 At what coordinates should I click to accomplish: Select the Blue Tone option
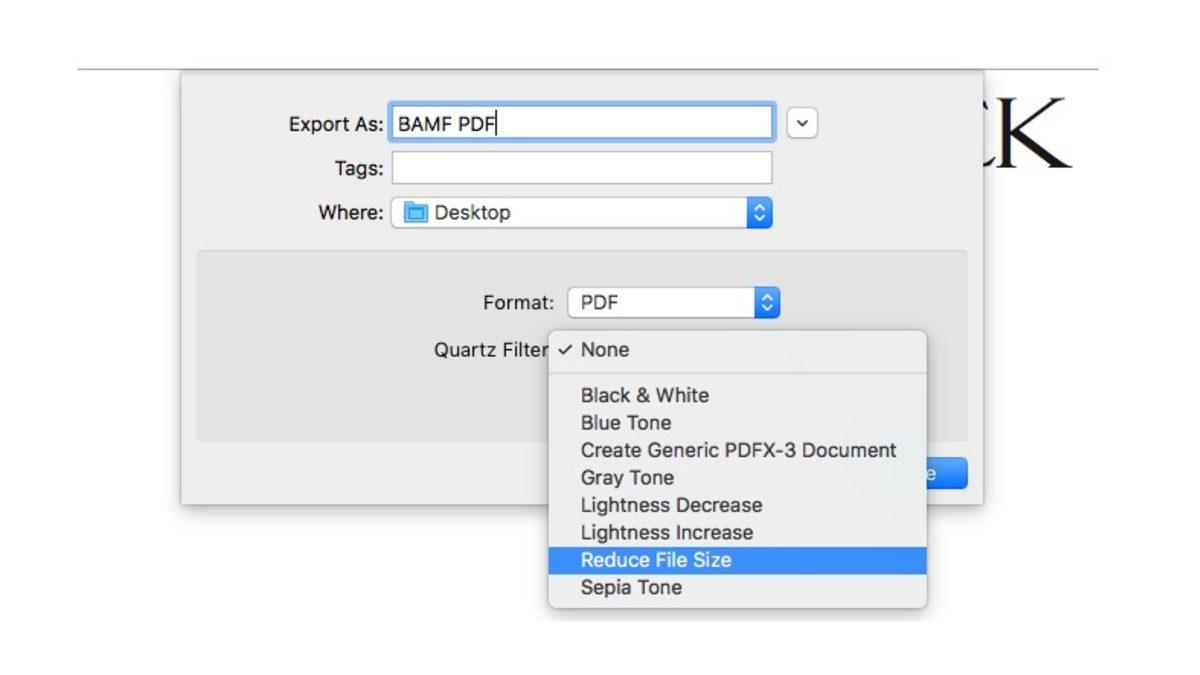point(626,423)
